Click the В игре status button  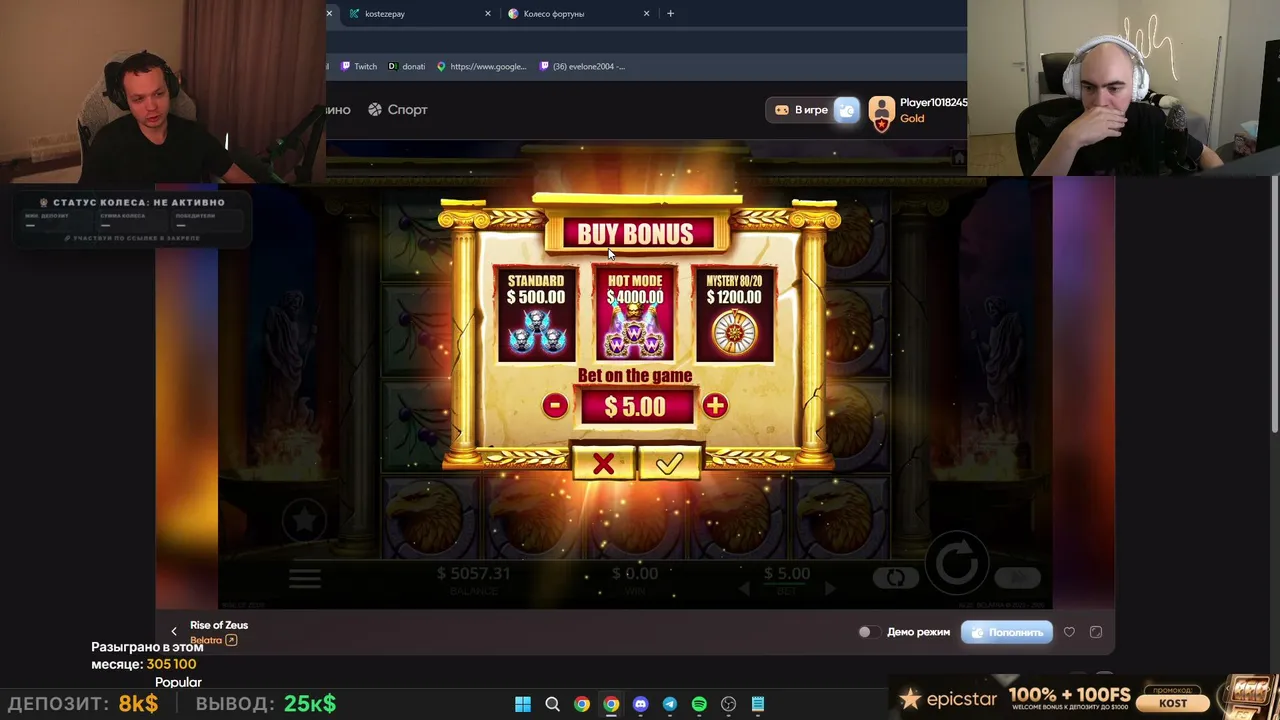[x=801, y=110]
